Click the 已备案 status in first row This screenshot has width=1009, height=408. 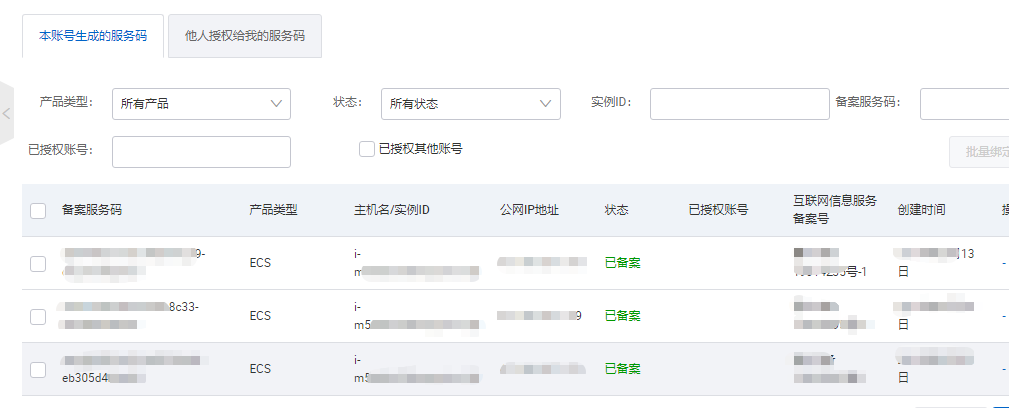[x=622, y=263]
